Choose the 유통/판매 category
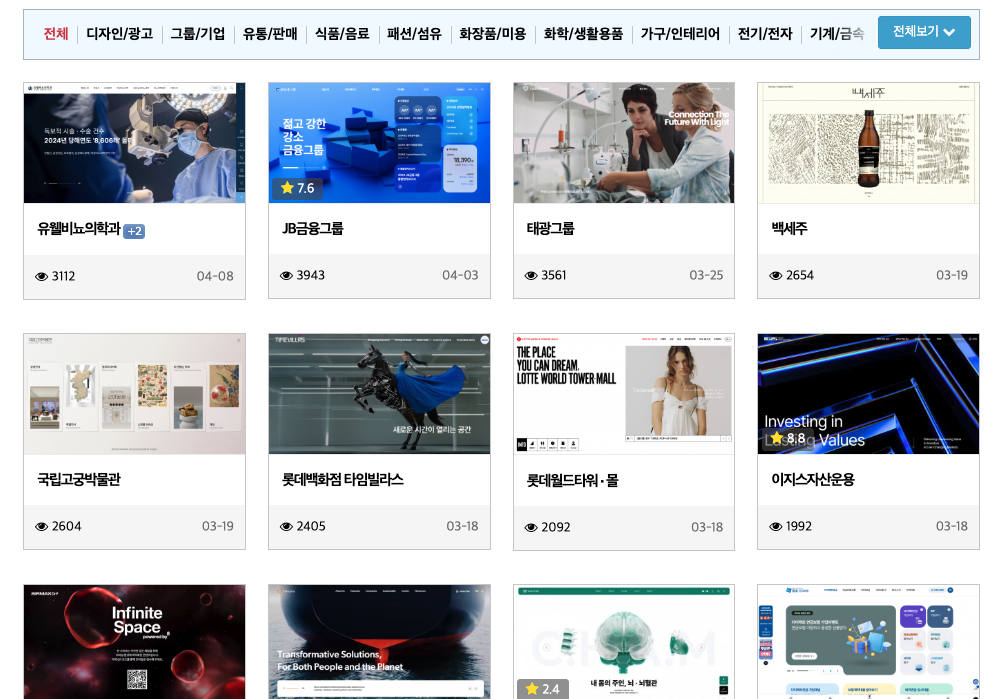This screenshot has width=1006, height=699. pos(270,33)
